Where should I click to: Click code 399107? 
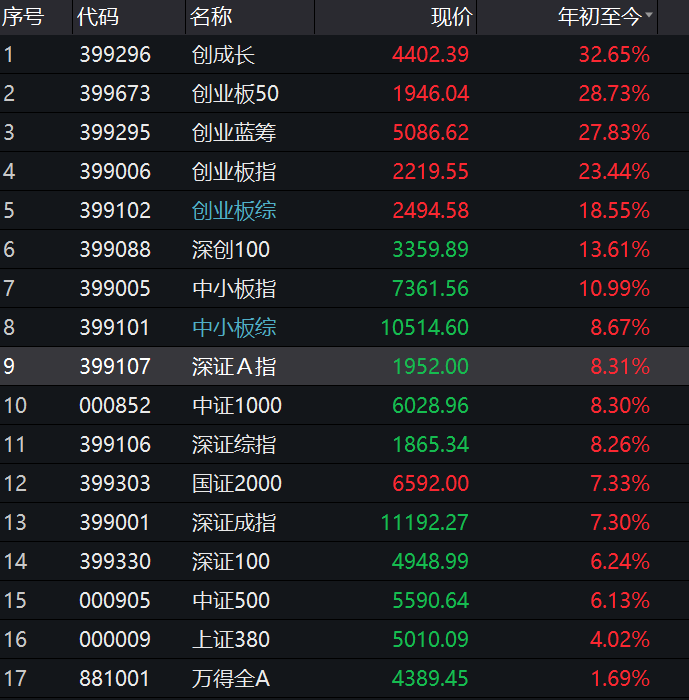tap(115, 367)
